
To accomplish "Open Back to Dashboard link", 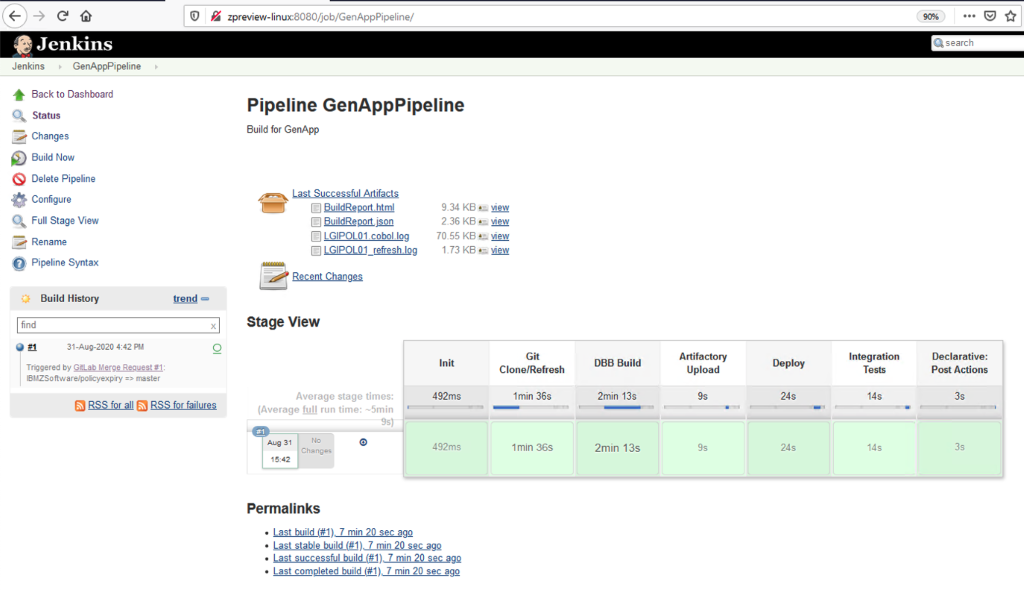I will (x=72, y=94).
